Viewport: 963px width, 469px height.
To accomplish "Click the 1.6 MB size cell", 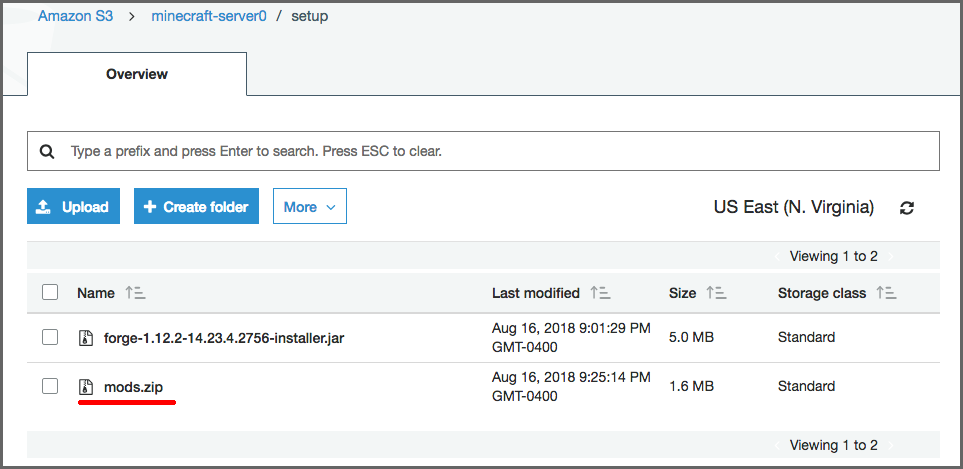I will pyautogui.click(x=691, y=386).
